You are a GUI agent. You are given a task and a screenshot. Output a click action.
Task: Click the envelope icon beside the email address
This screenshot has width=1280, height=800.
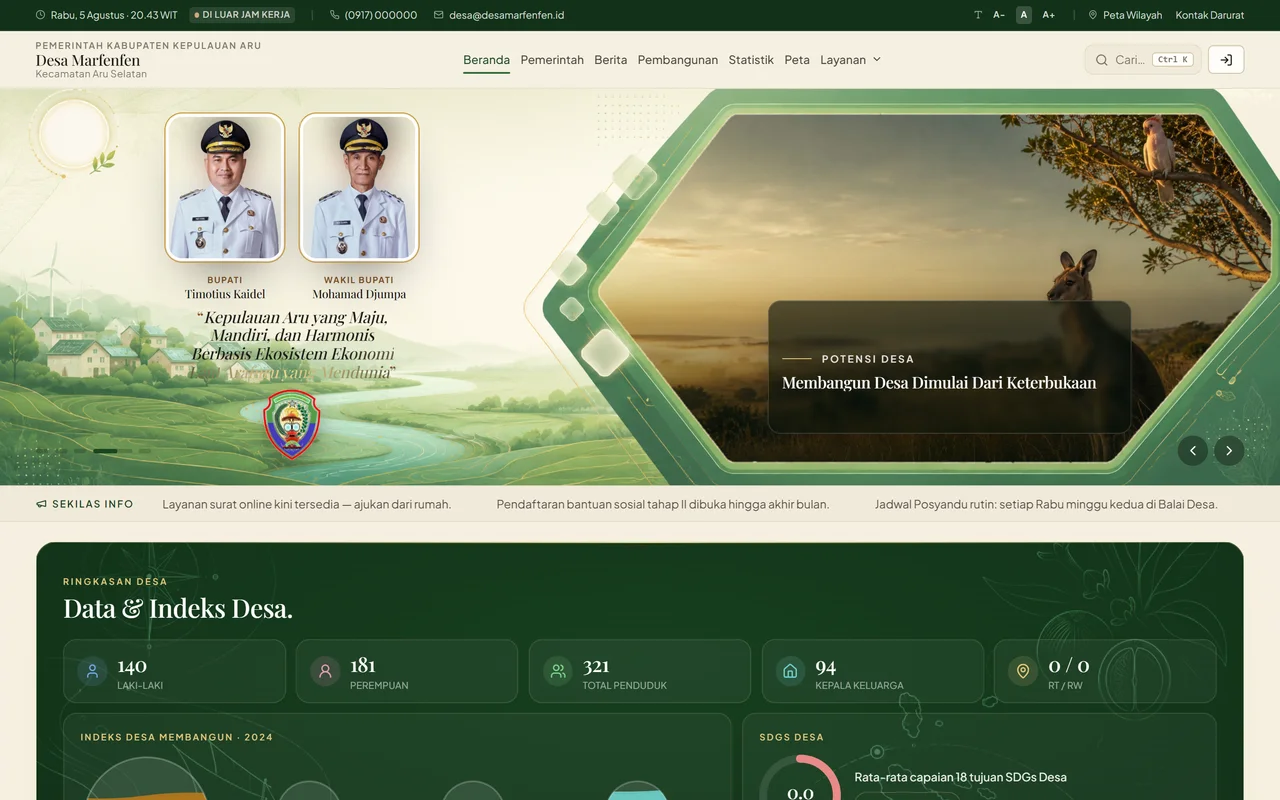click(x=439, y=15)
